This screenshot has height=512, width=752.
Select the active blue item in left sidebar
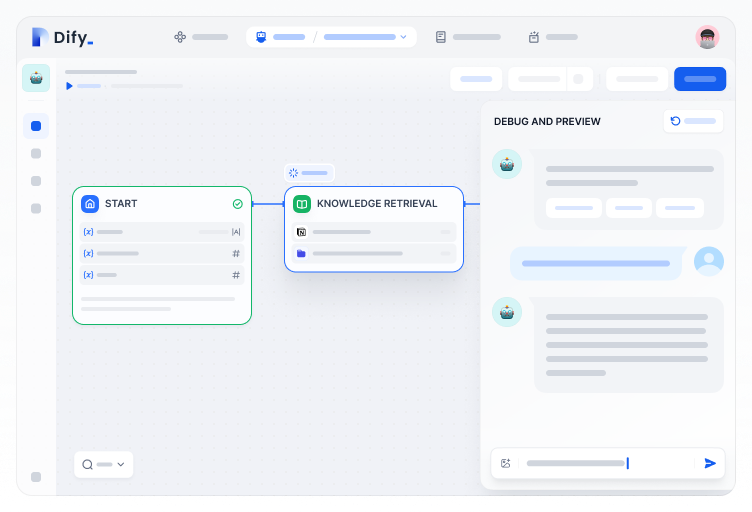tap(36, 126)
